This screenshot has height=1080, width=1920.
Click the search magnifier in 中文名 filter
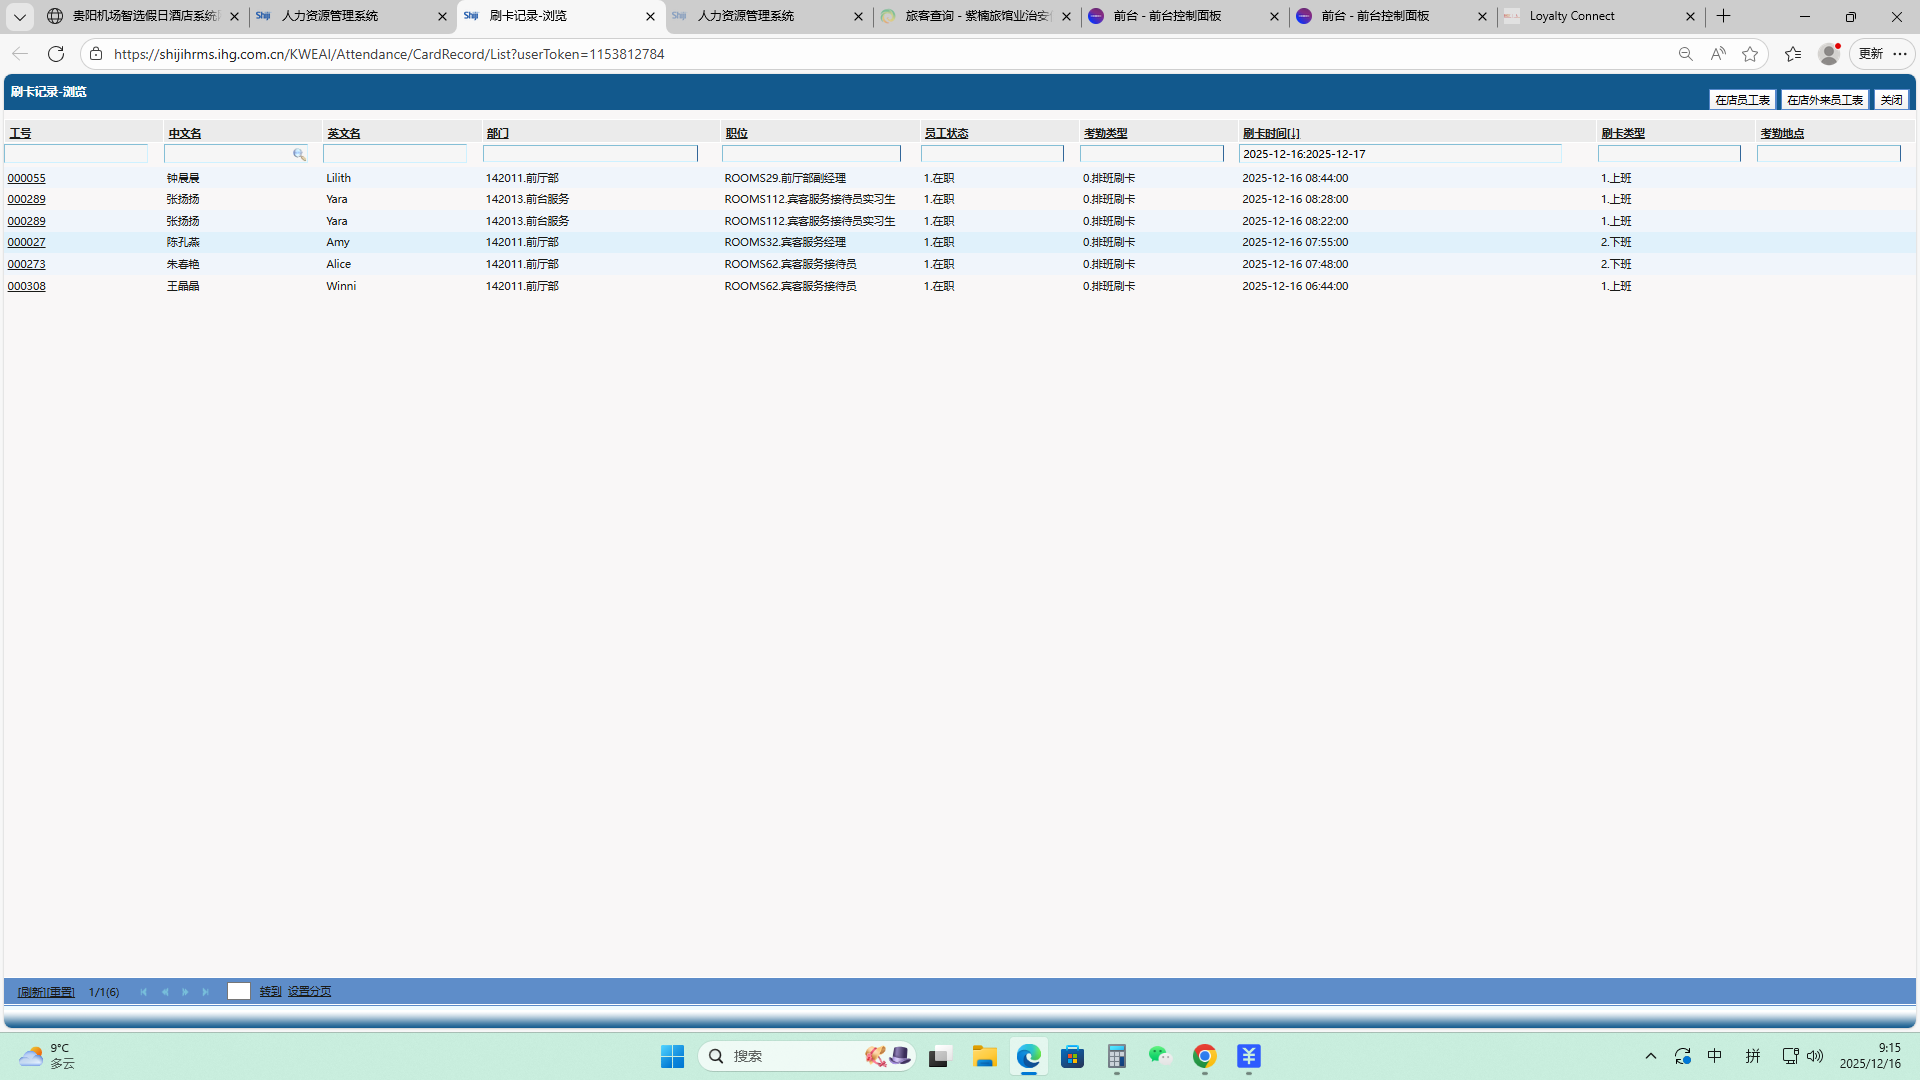tap(299, 154)
